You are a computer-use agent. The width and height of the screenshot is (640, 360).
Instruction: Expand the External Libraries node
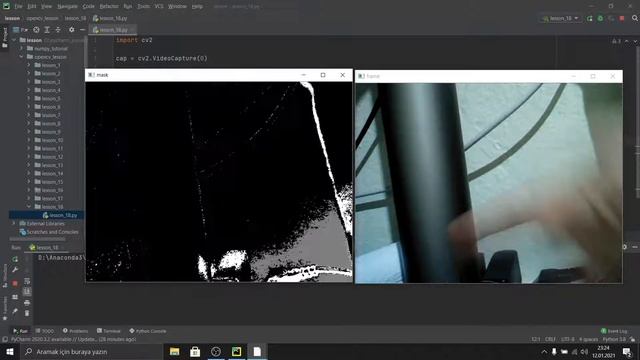(x=14, y=224)
